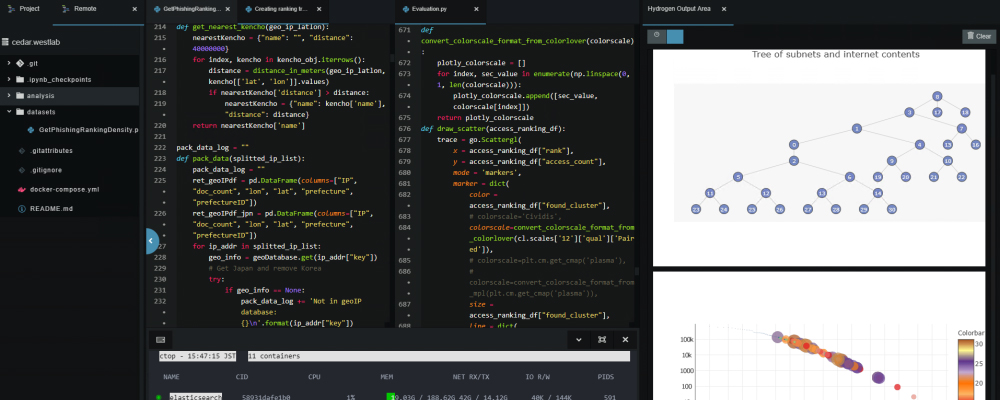Click the Hydrogen output history clock button
Screen dimensions: 1000x400
(x=656, y=36)
